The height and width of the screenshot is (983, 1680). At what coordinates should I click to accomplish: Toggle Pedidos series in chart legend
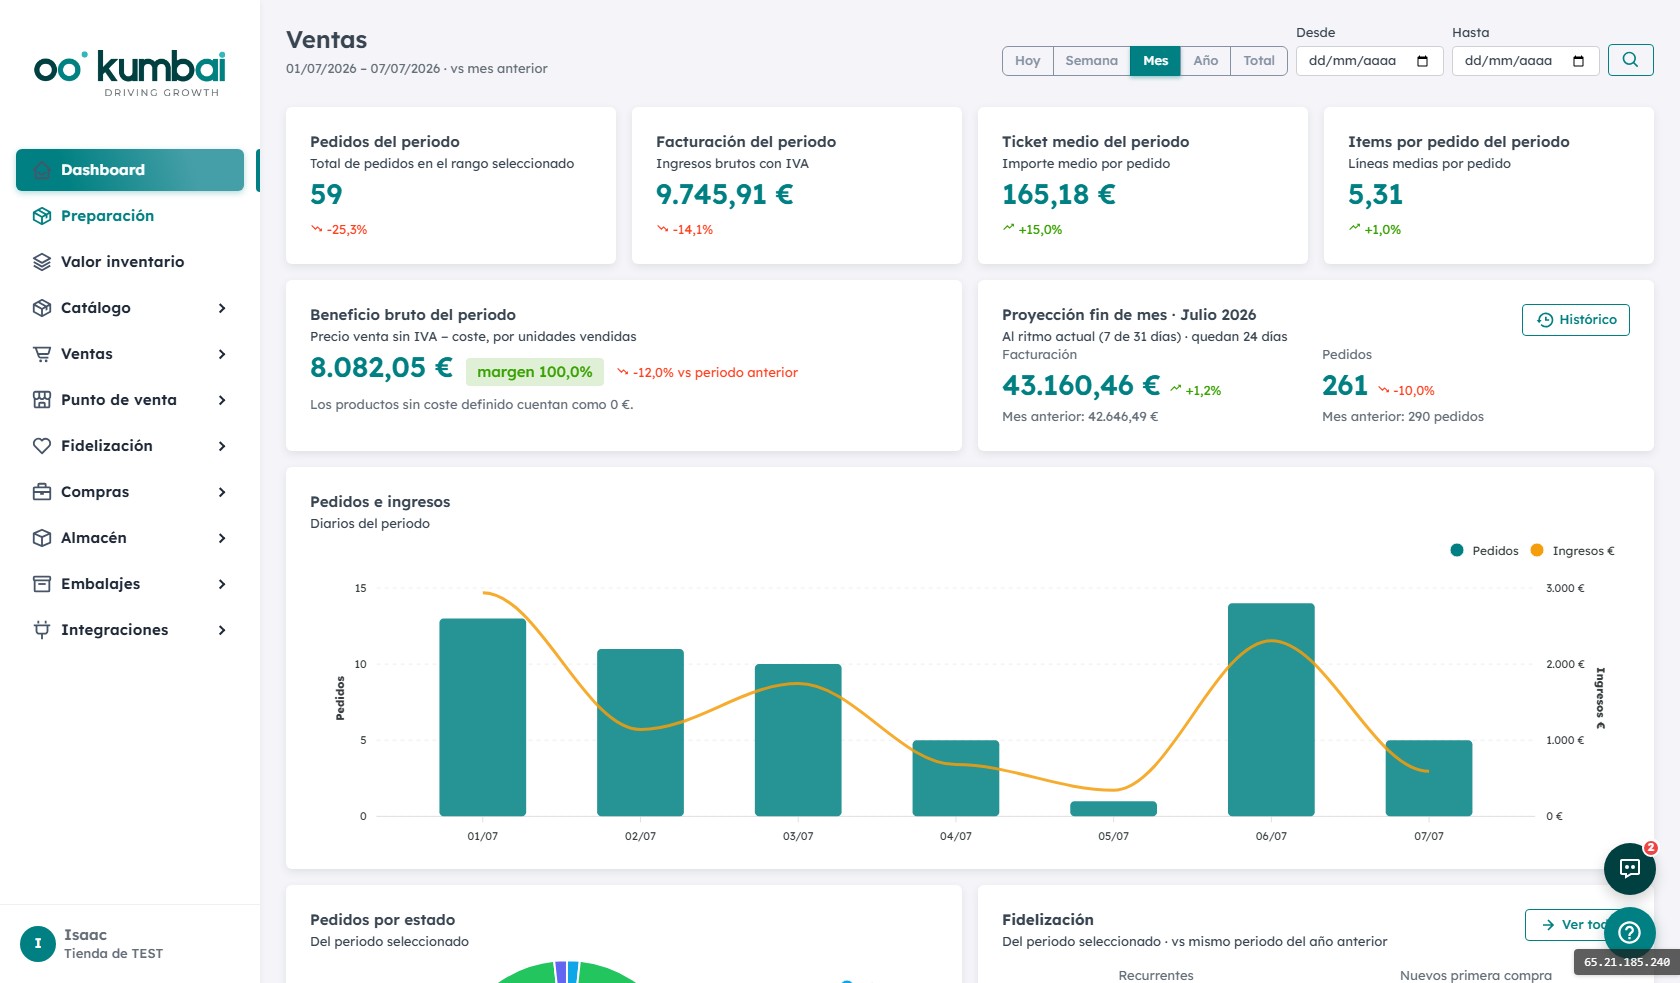pos(1484,551)
